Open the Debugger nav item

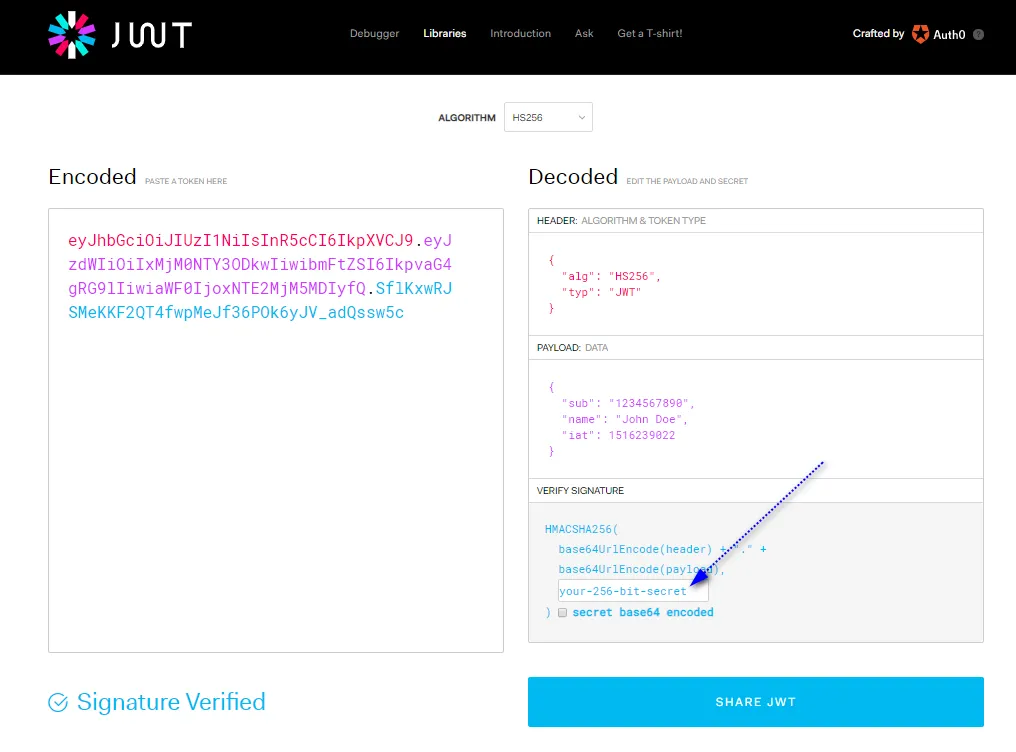pyautogui.click(x=375, y=34)
